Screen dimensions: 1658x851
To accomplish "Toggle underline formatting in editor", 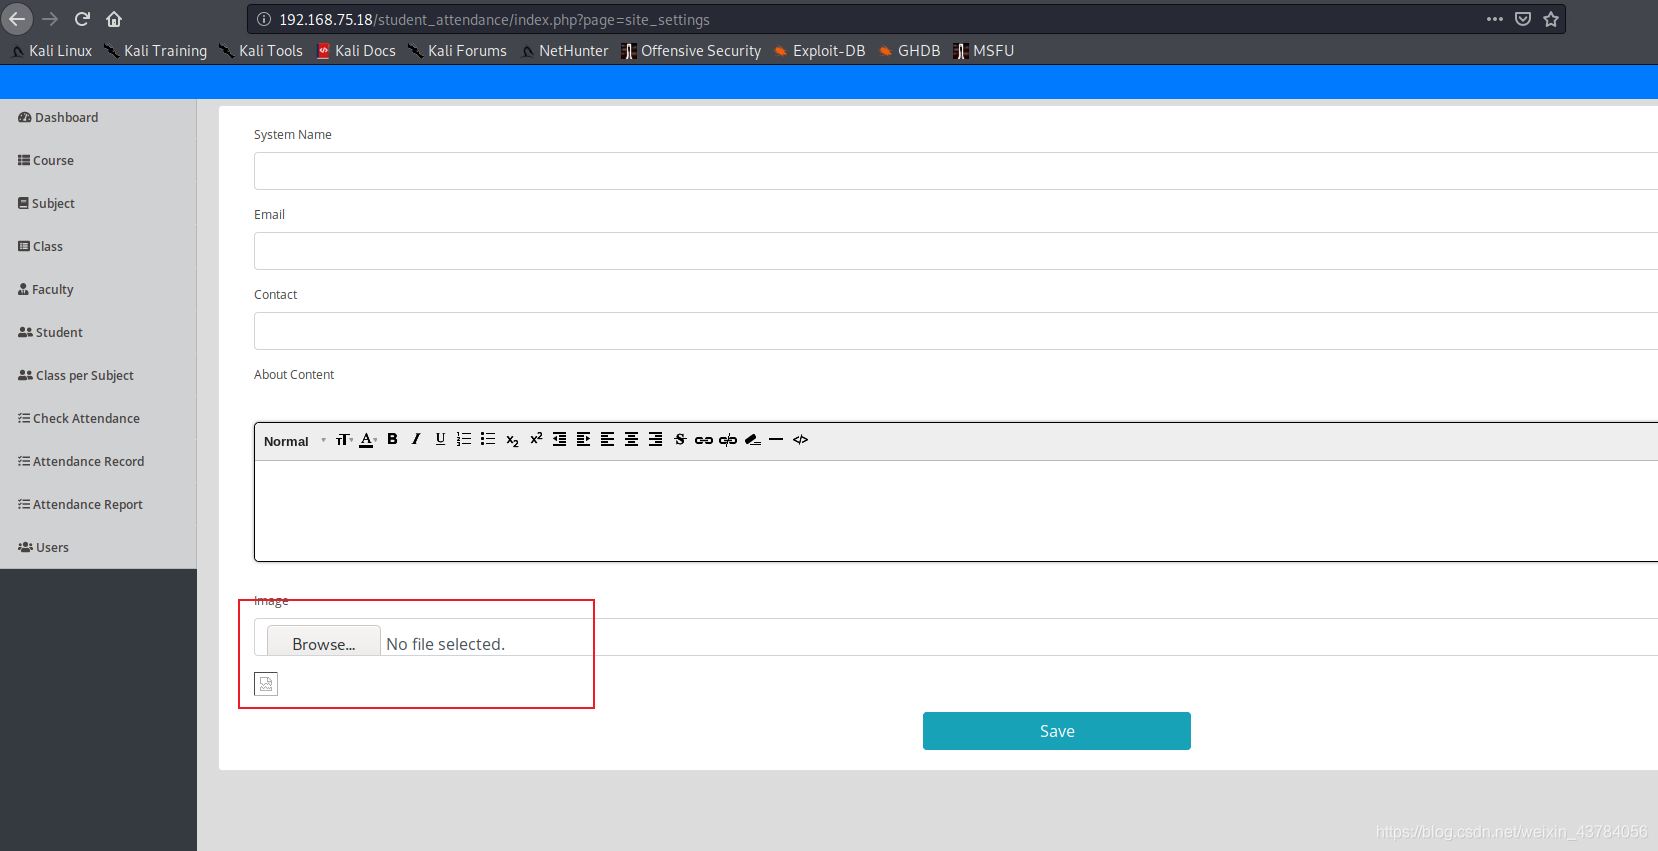I will pyautogui.click(x=440, y=439).
